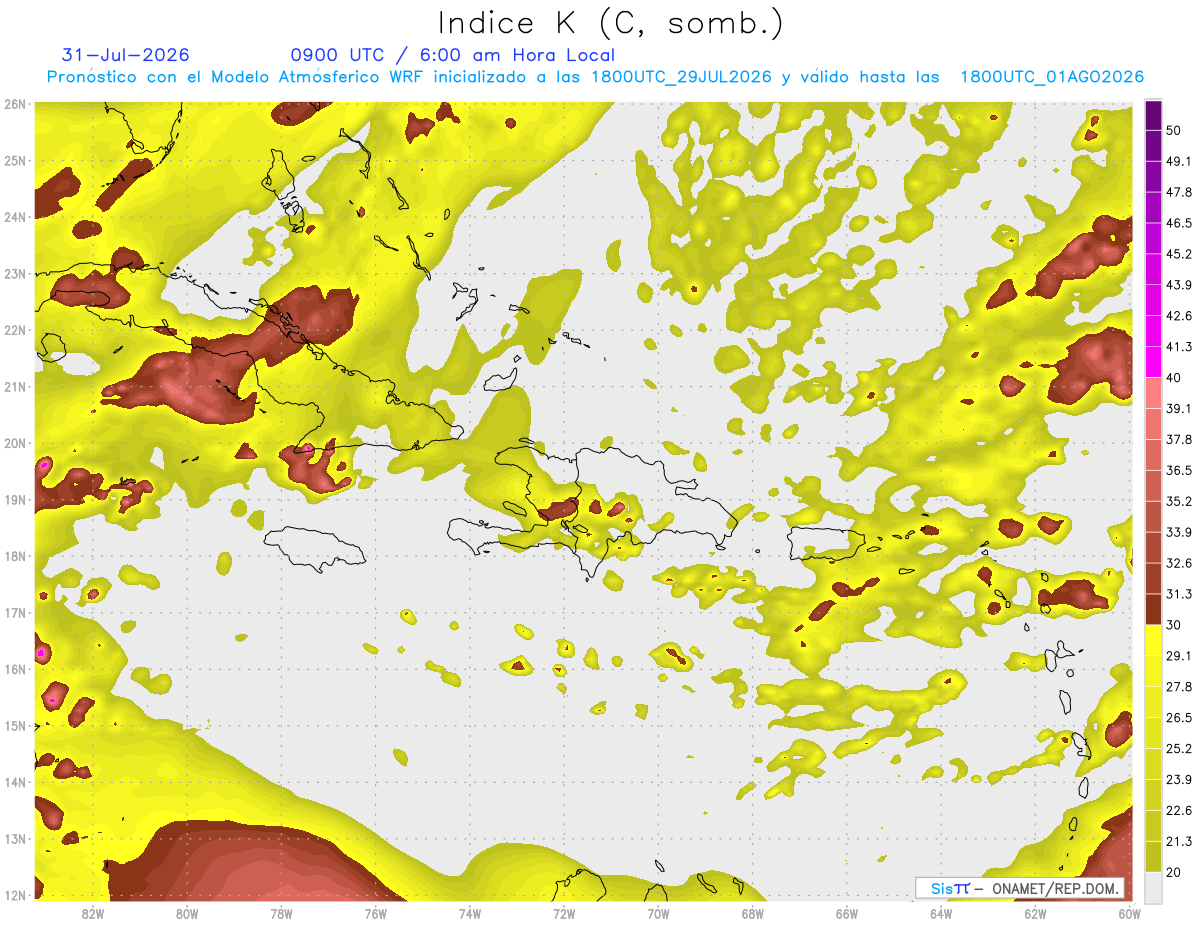The image size is (1200, 927).
Task: Click the colorbar value "26.5"
Action: (x=1178, y=717)
